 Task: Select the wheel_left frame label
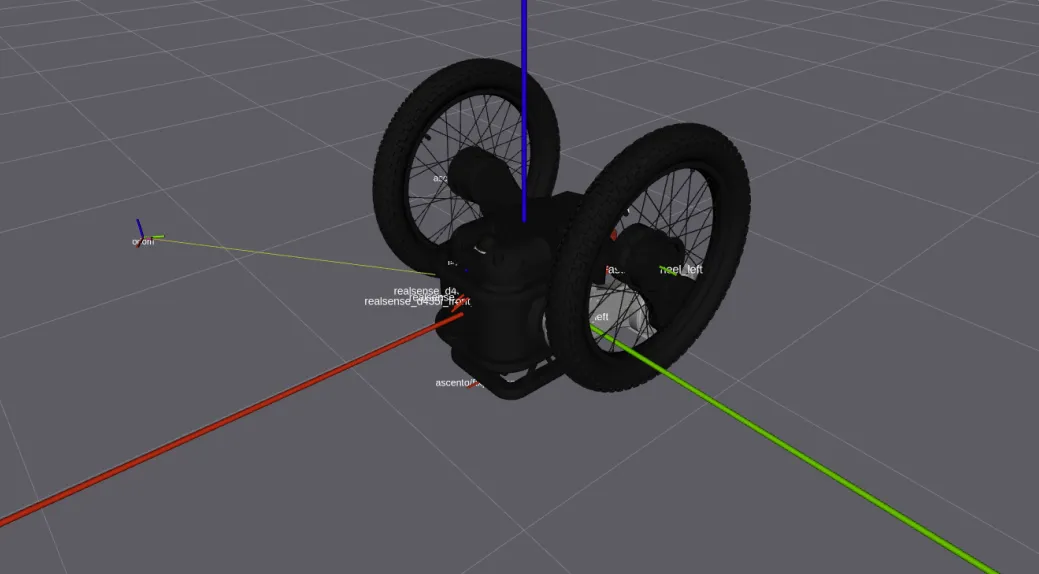680,269
